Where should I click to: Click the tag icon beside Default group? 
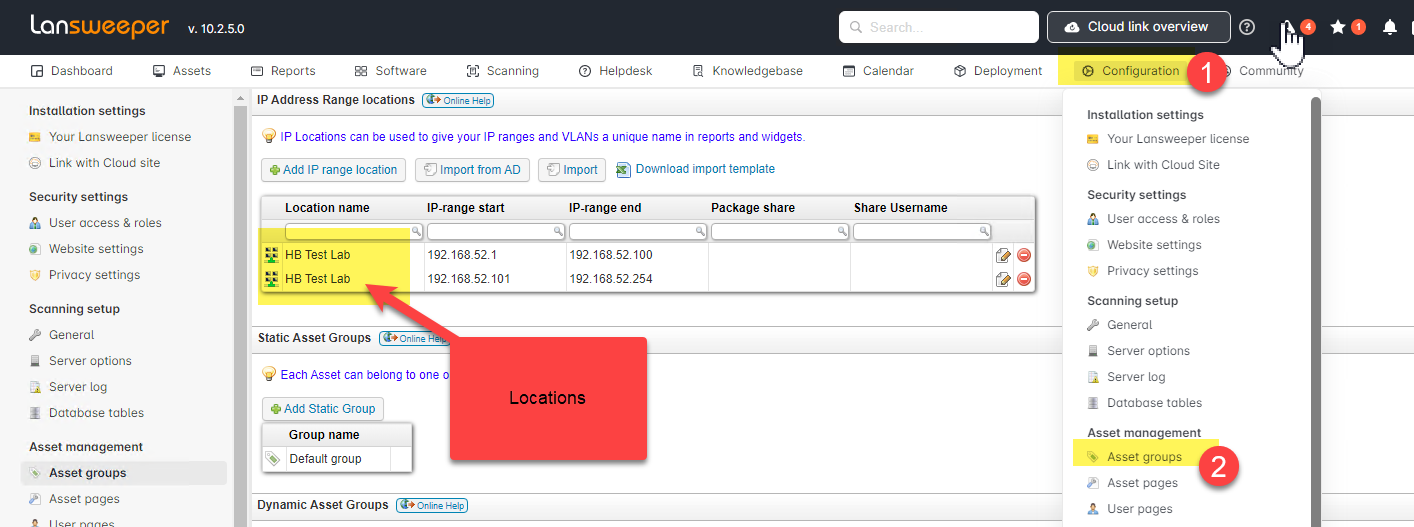pyautogui.click(x=272, y=459)
